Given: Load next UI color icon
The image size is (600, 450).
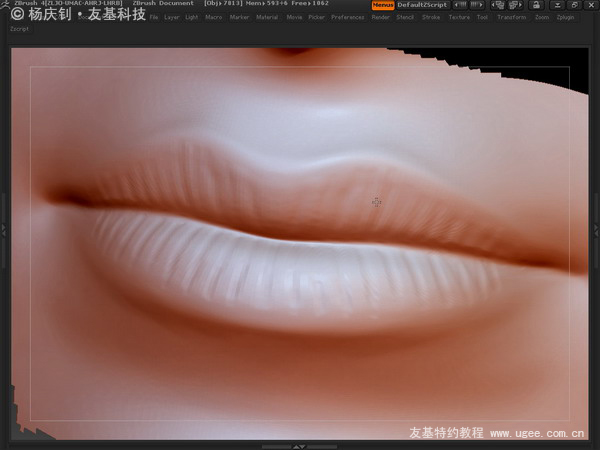Looking at the screenshot, I should (x=477, y=5).
